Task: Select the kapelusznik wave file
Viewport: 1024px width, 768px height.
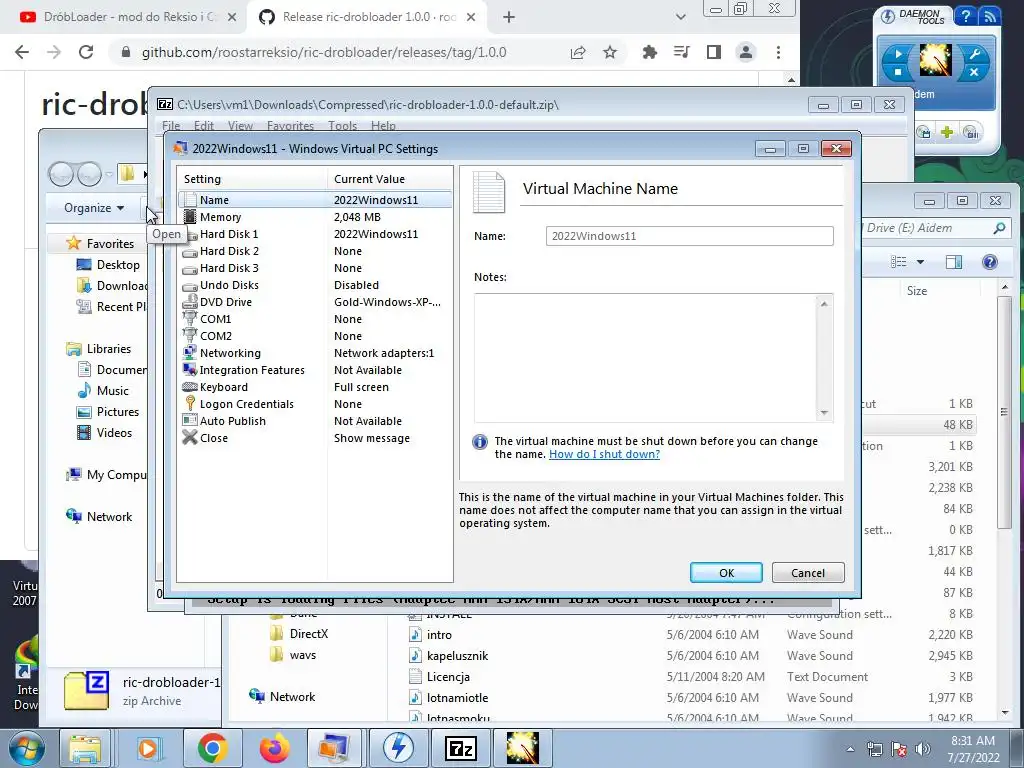Action: pos(449,656)
